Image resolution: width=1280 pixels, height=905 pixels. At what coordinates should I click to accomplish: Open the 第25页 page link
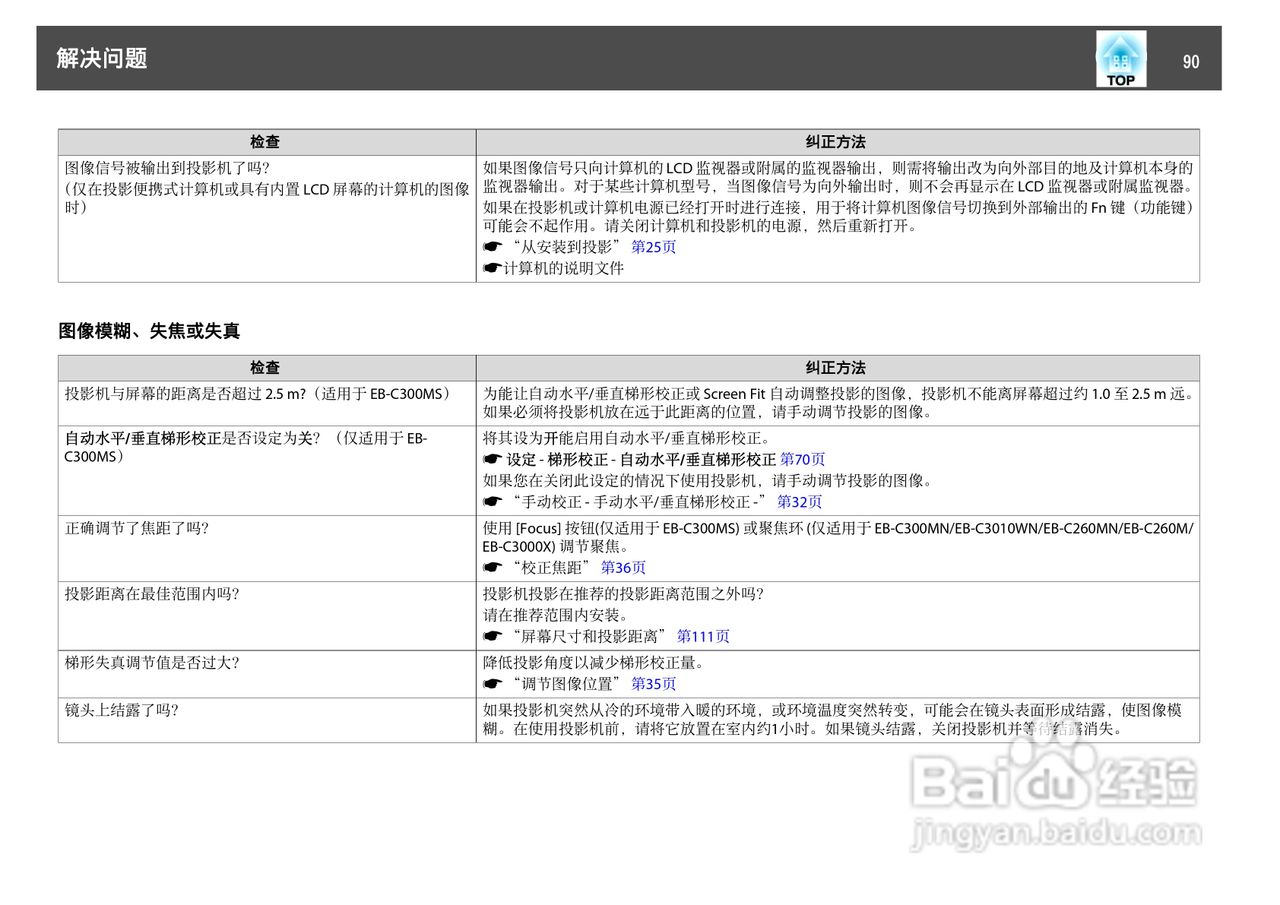[x=654, y=247]
